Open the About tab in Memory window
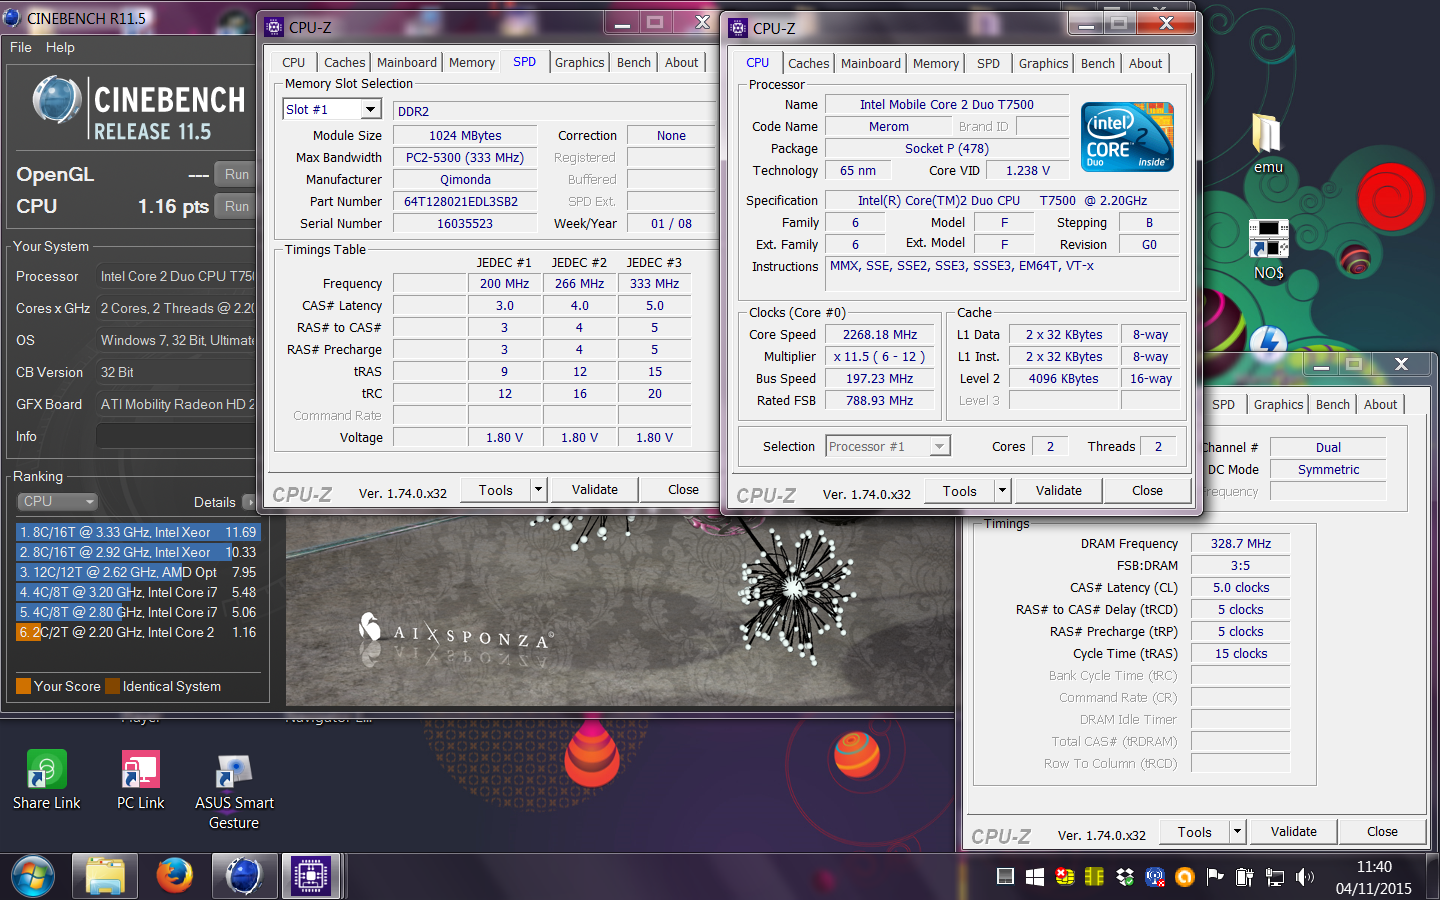 (x=1381, y=404)
